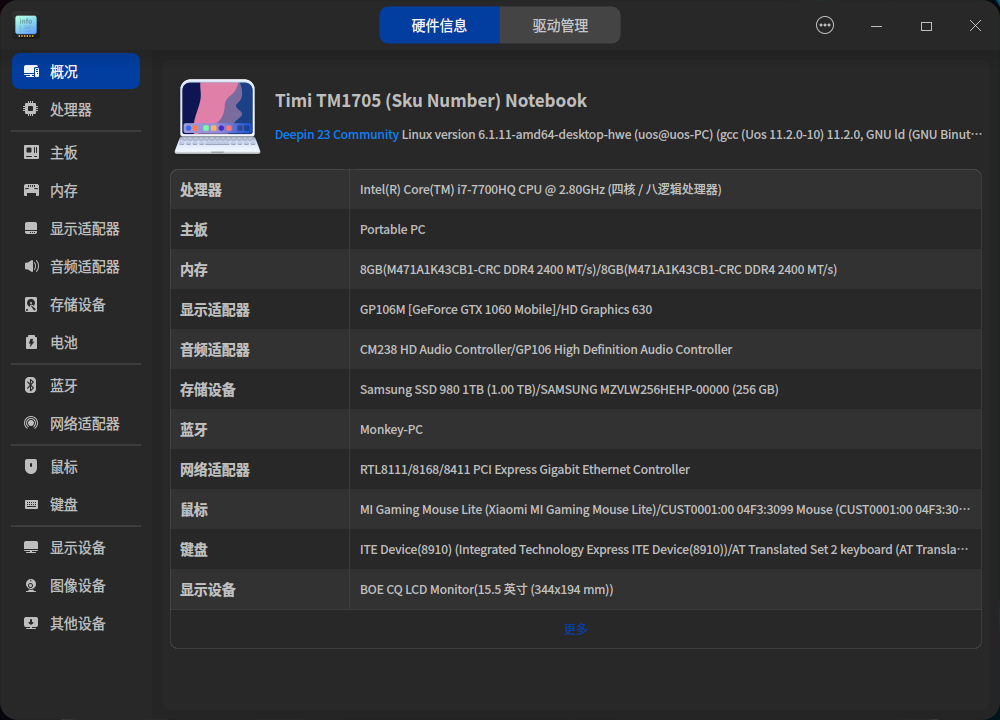Click the RTL8111 Gigabit Ethernet value

525,469
